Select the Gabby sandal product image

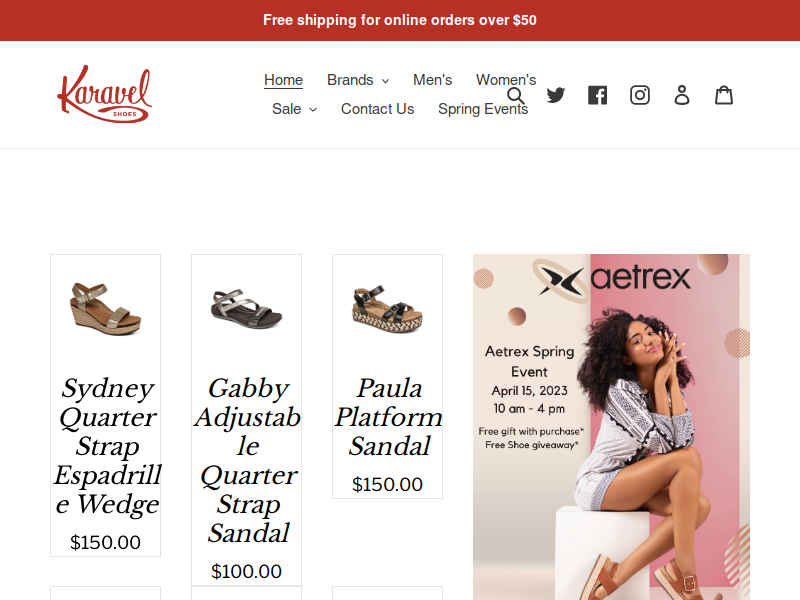pos(246,308)
